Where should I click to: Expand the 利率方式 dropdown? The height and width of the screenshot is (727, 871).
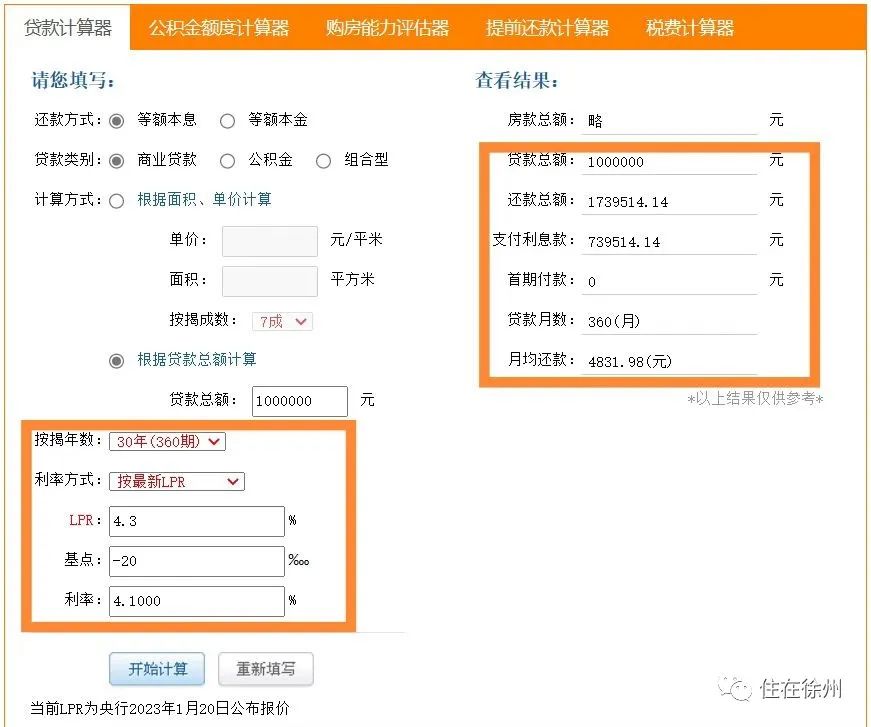tap(176, 481)
